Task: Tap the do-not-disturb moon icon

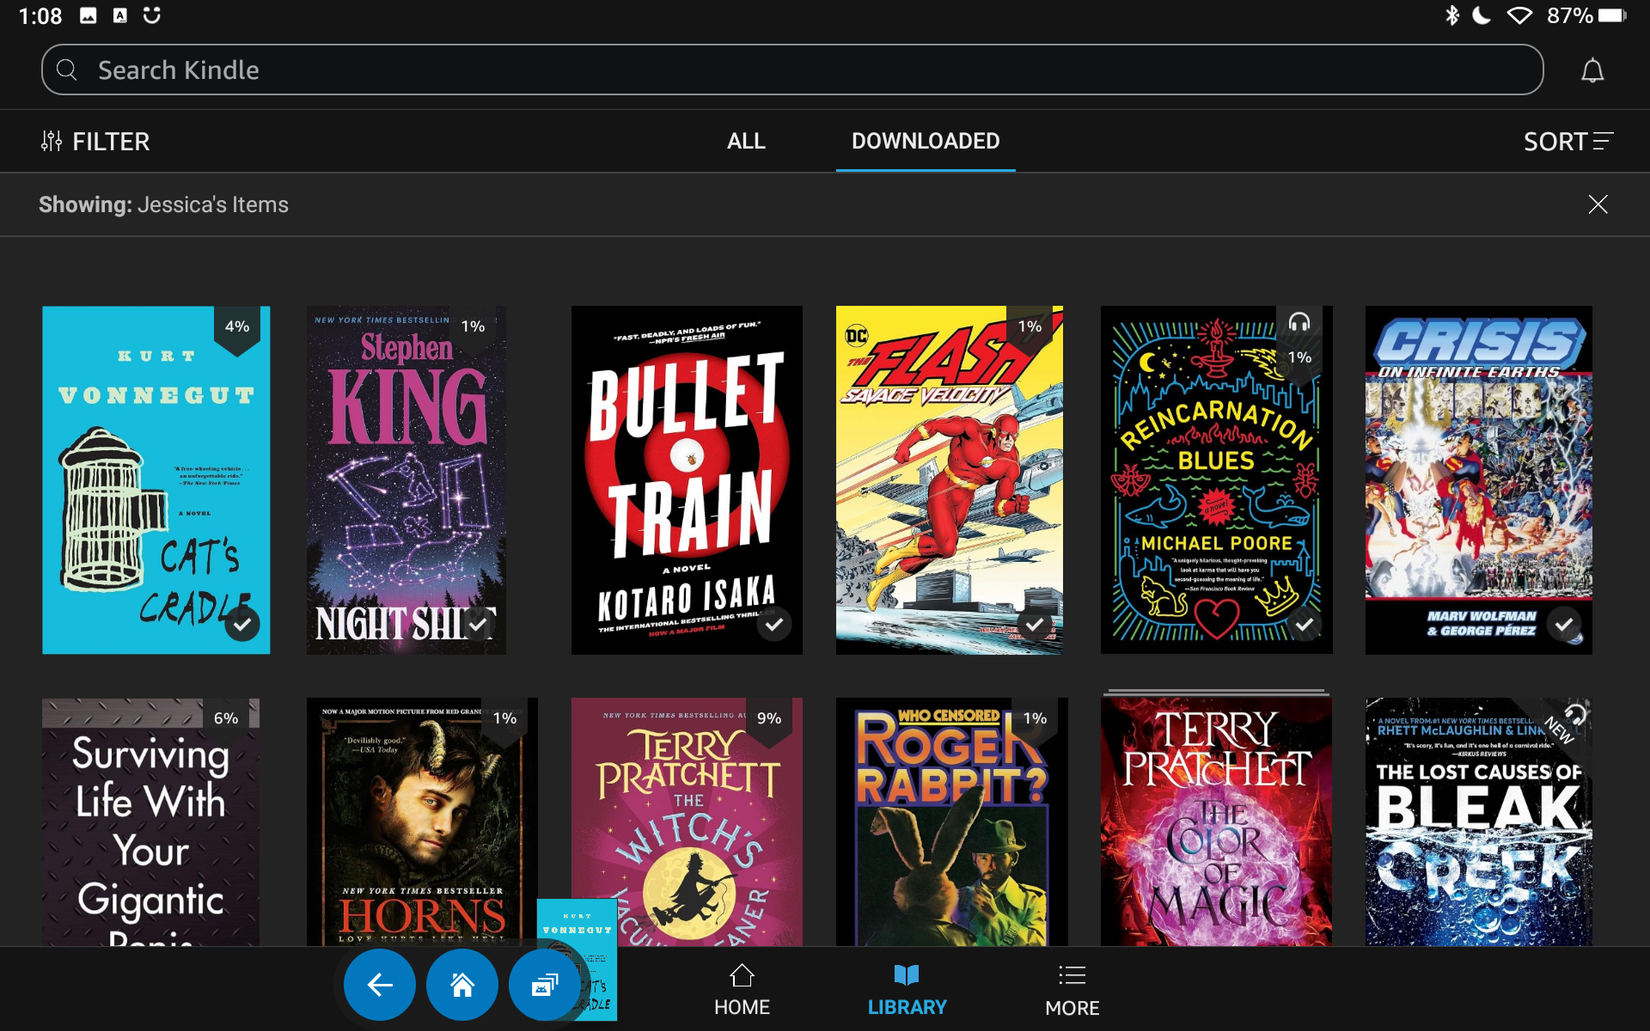Action: pyautogui.click(x=1483, y=16)
